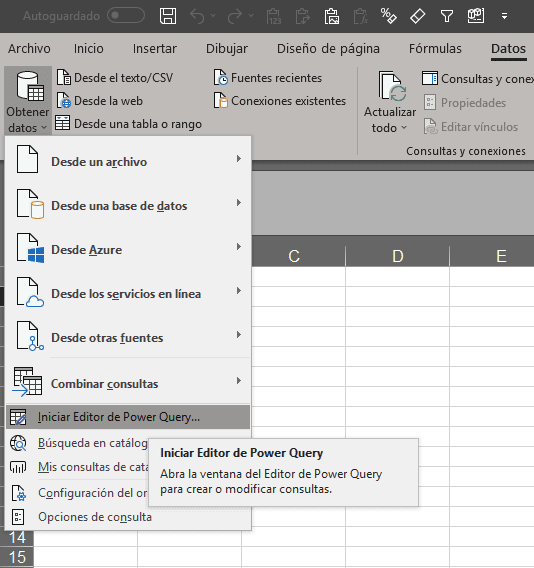This screenshot has width=534, height=568.
Task: Open the customize quick access toolbar dropdown
Action: tap(504, 16)
